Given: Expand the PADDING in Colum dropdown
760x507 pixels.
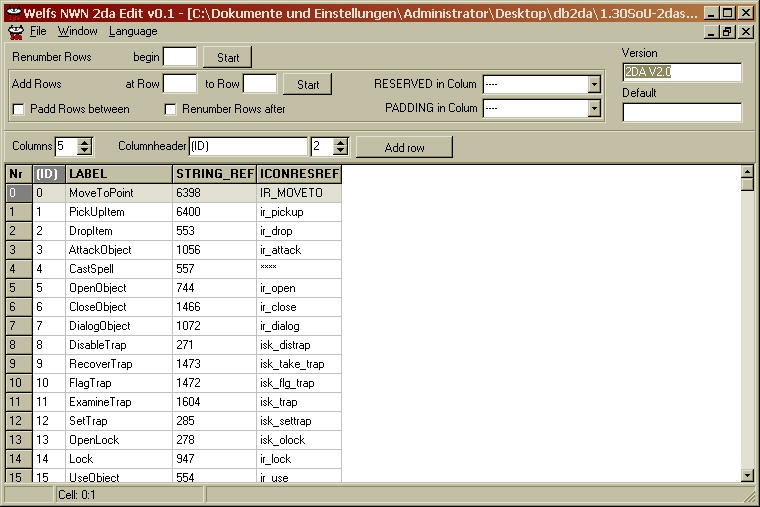Looking at the screenshot, I should coord(594,108).
